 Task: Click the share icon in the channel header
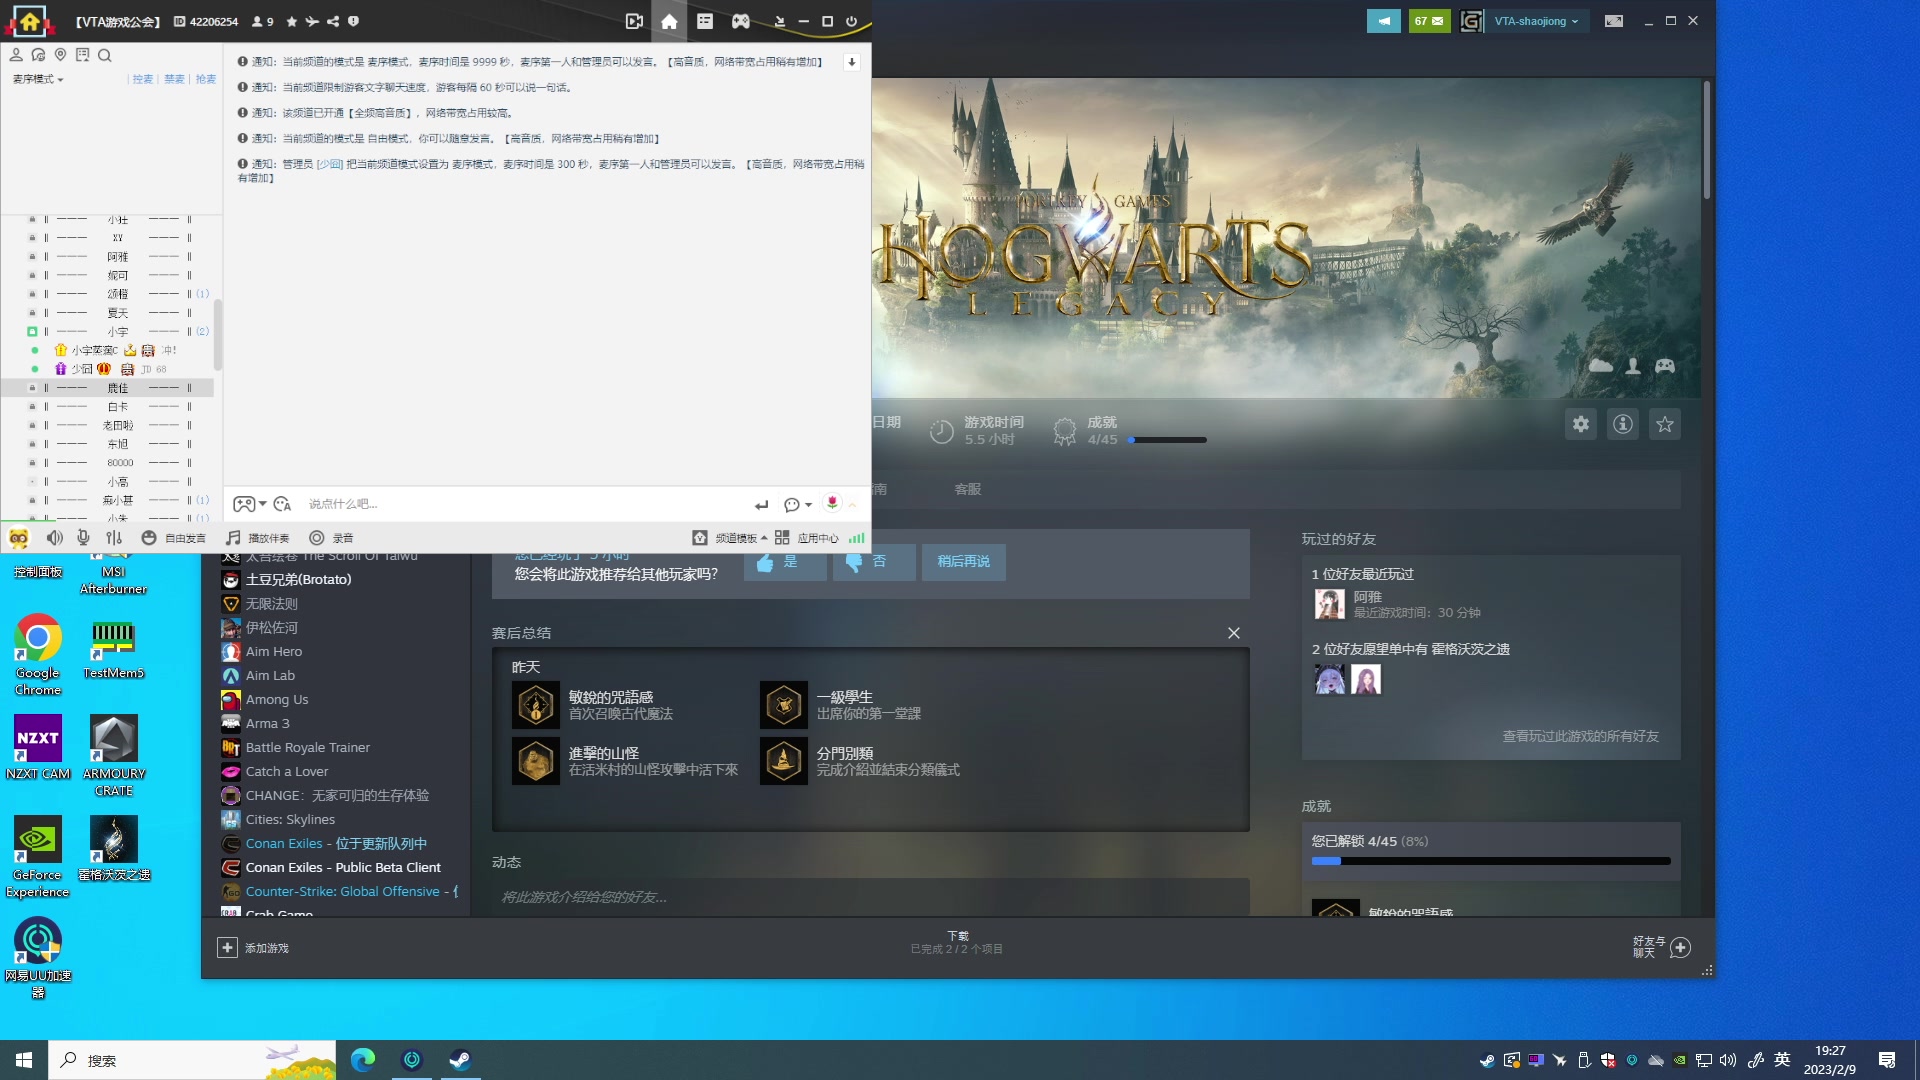click(333, 21)
